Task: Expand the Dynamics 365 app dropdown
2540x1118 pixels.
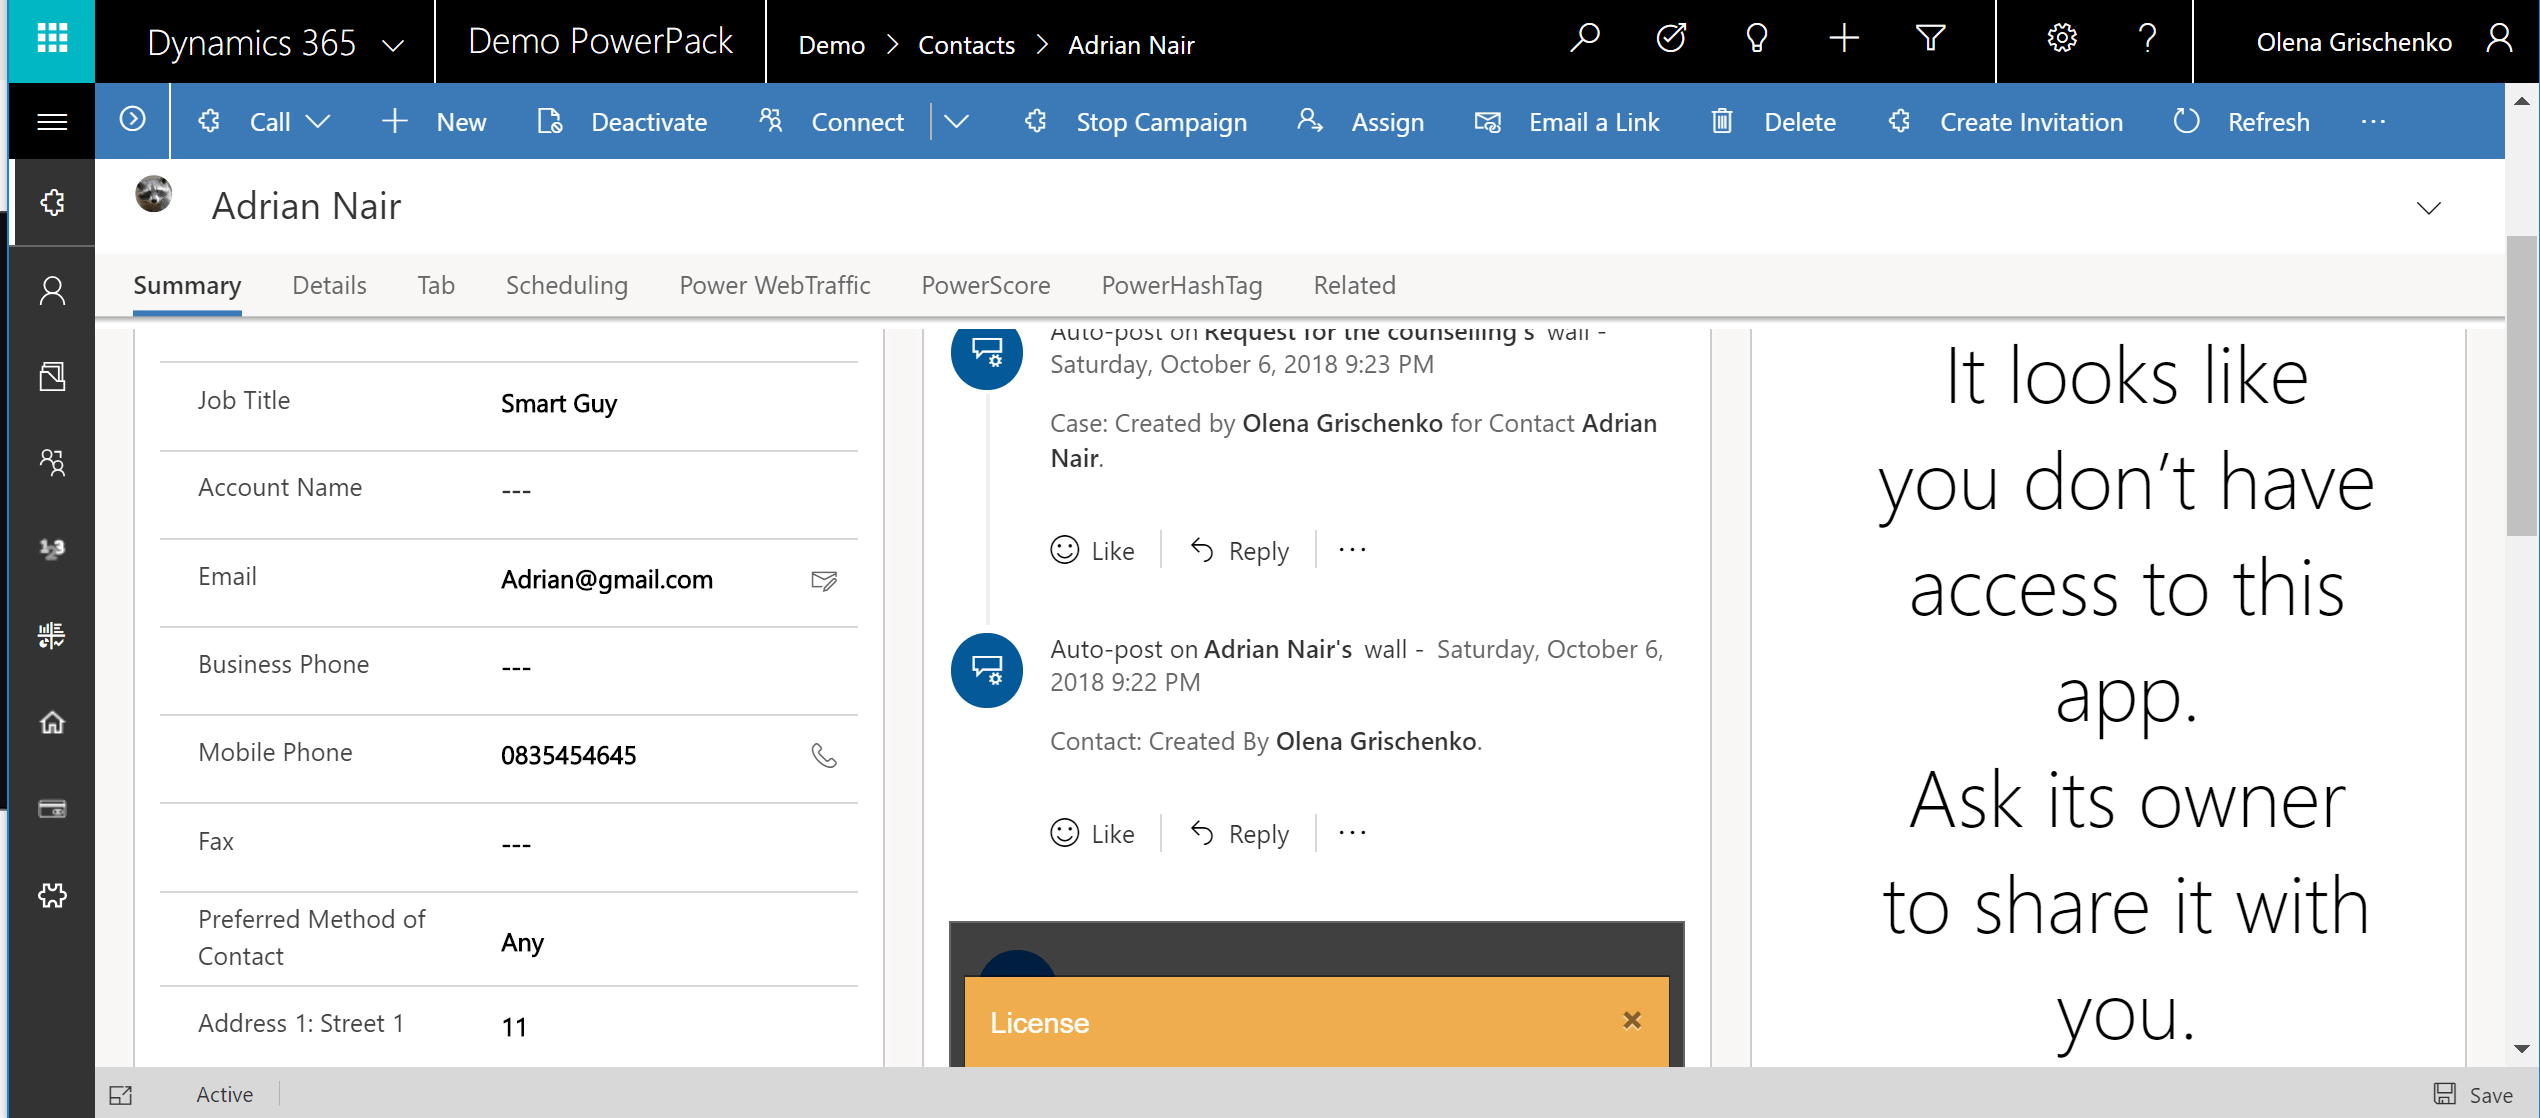Action: [x=393, y=44]
